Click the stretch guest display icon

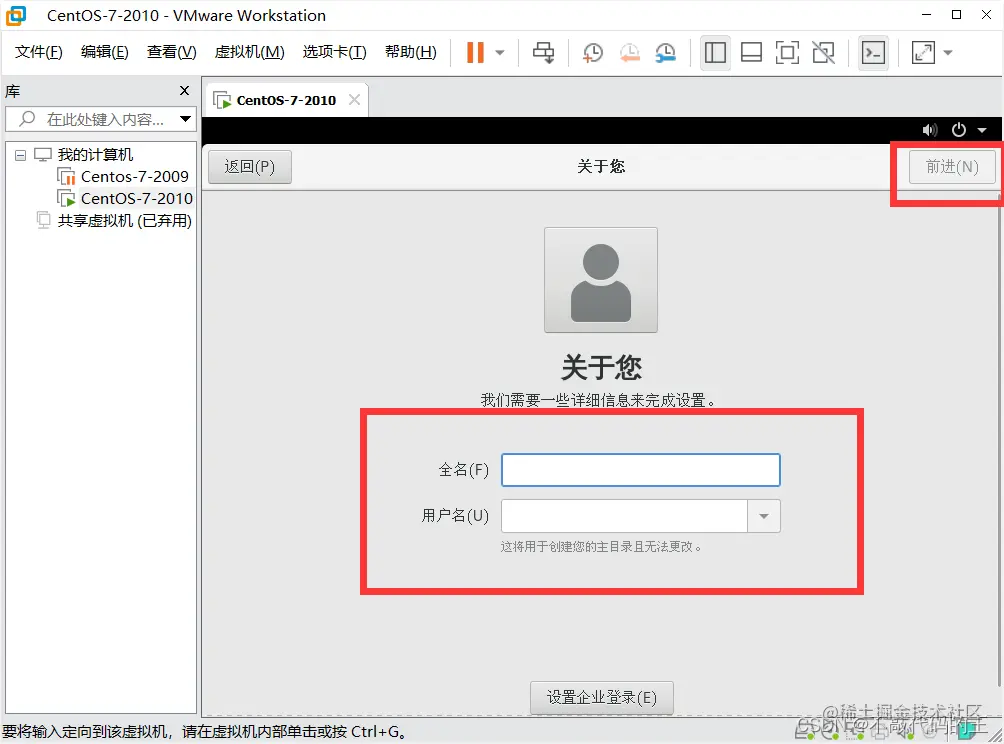[923, 53]
